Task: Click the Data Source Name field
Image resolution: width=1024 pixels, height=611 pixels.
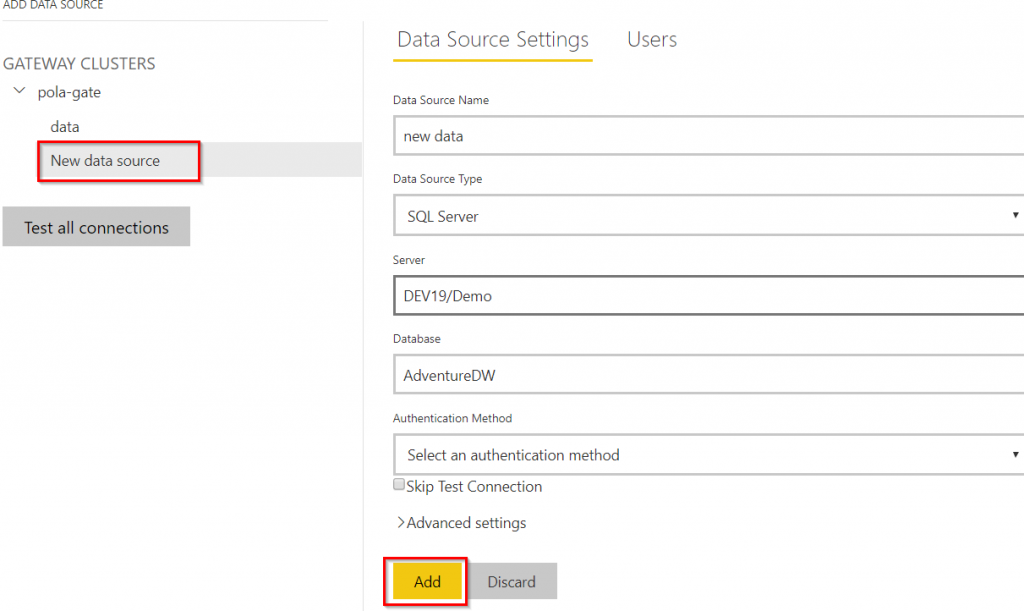Action: click(700, 135)
